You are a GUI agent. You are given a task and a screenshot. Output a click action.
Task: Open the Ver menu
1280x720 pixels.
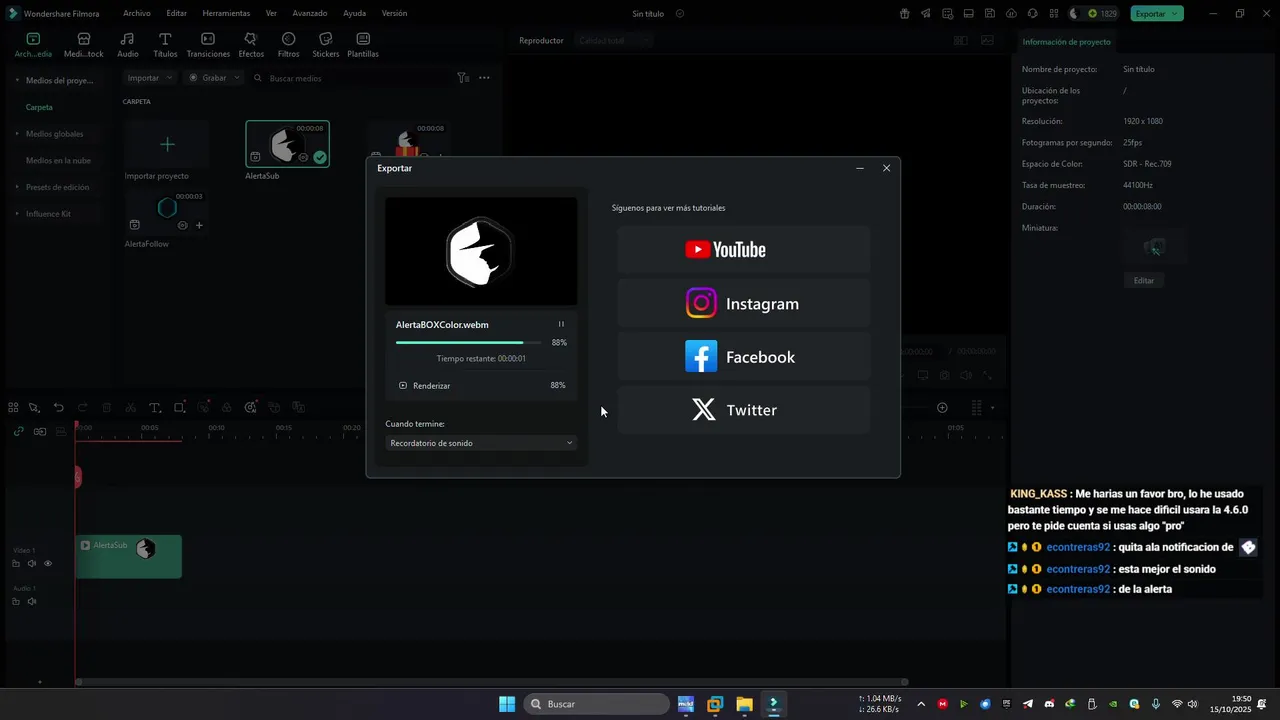[271, 13]
